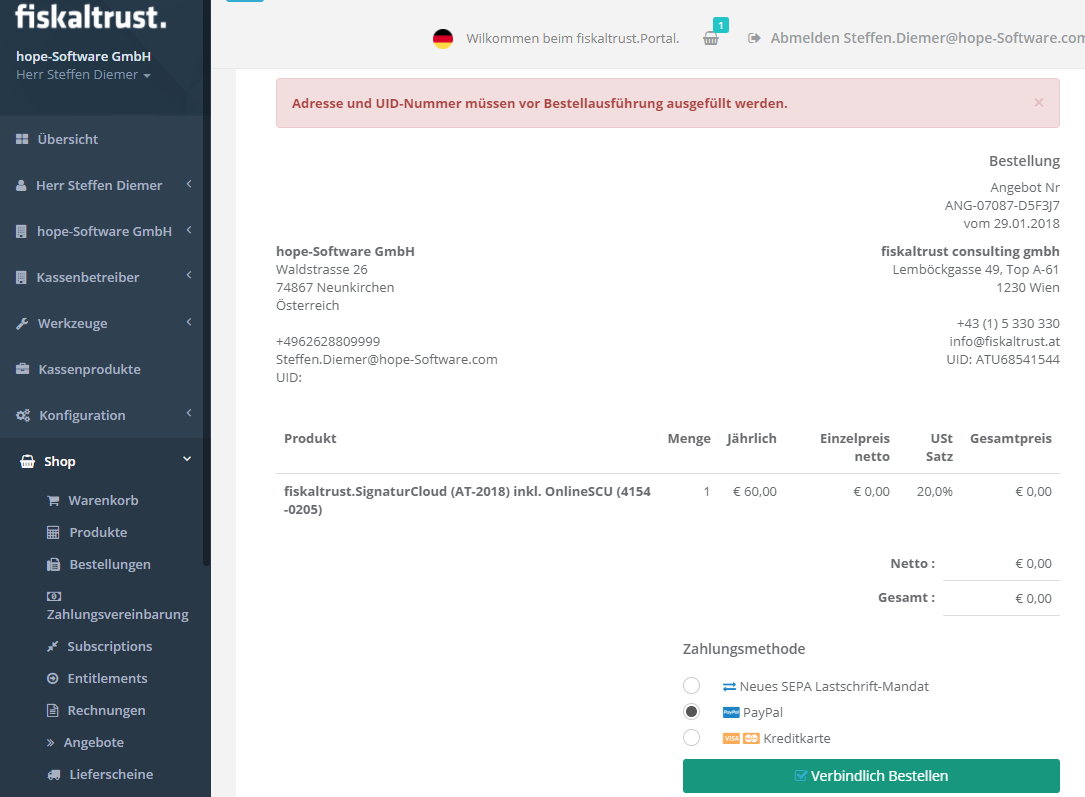Collapse the Shop menu chevron
This screenshot has width=1085, height=797.
pos(187,459)
